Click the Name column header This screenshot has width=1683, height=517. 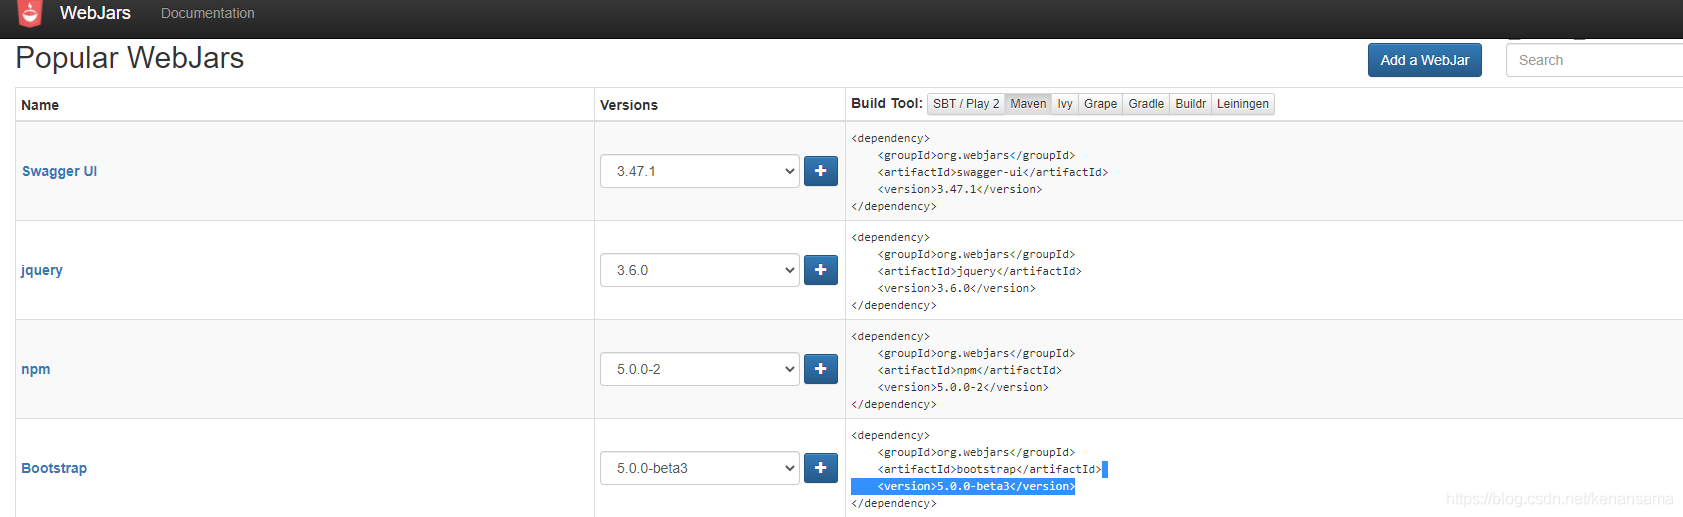[40, 105]
